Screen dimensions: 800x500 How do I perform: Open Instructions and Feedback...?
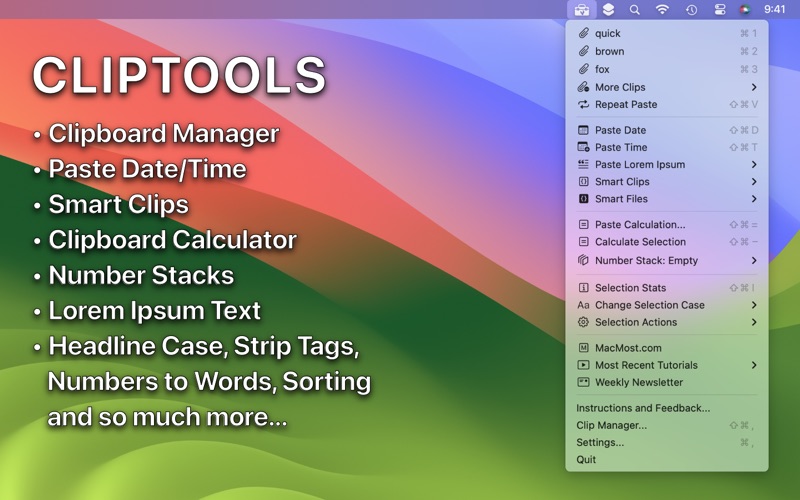point(667,408)
